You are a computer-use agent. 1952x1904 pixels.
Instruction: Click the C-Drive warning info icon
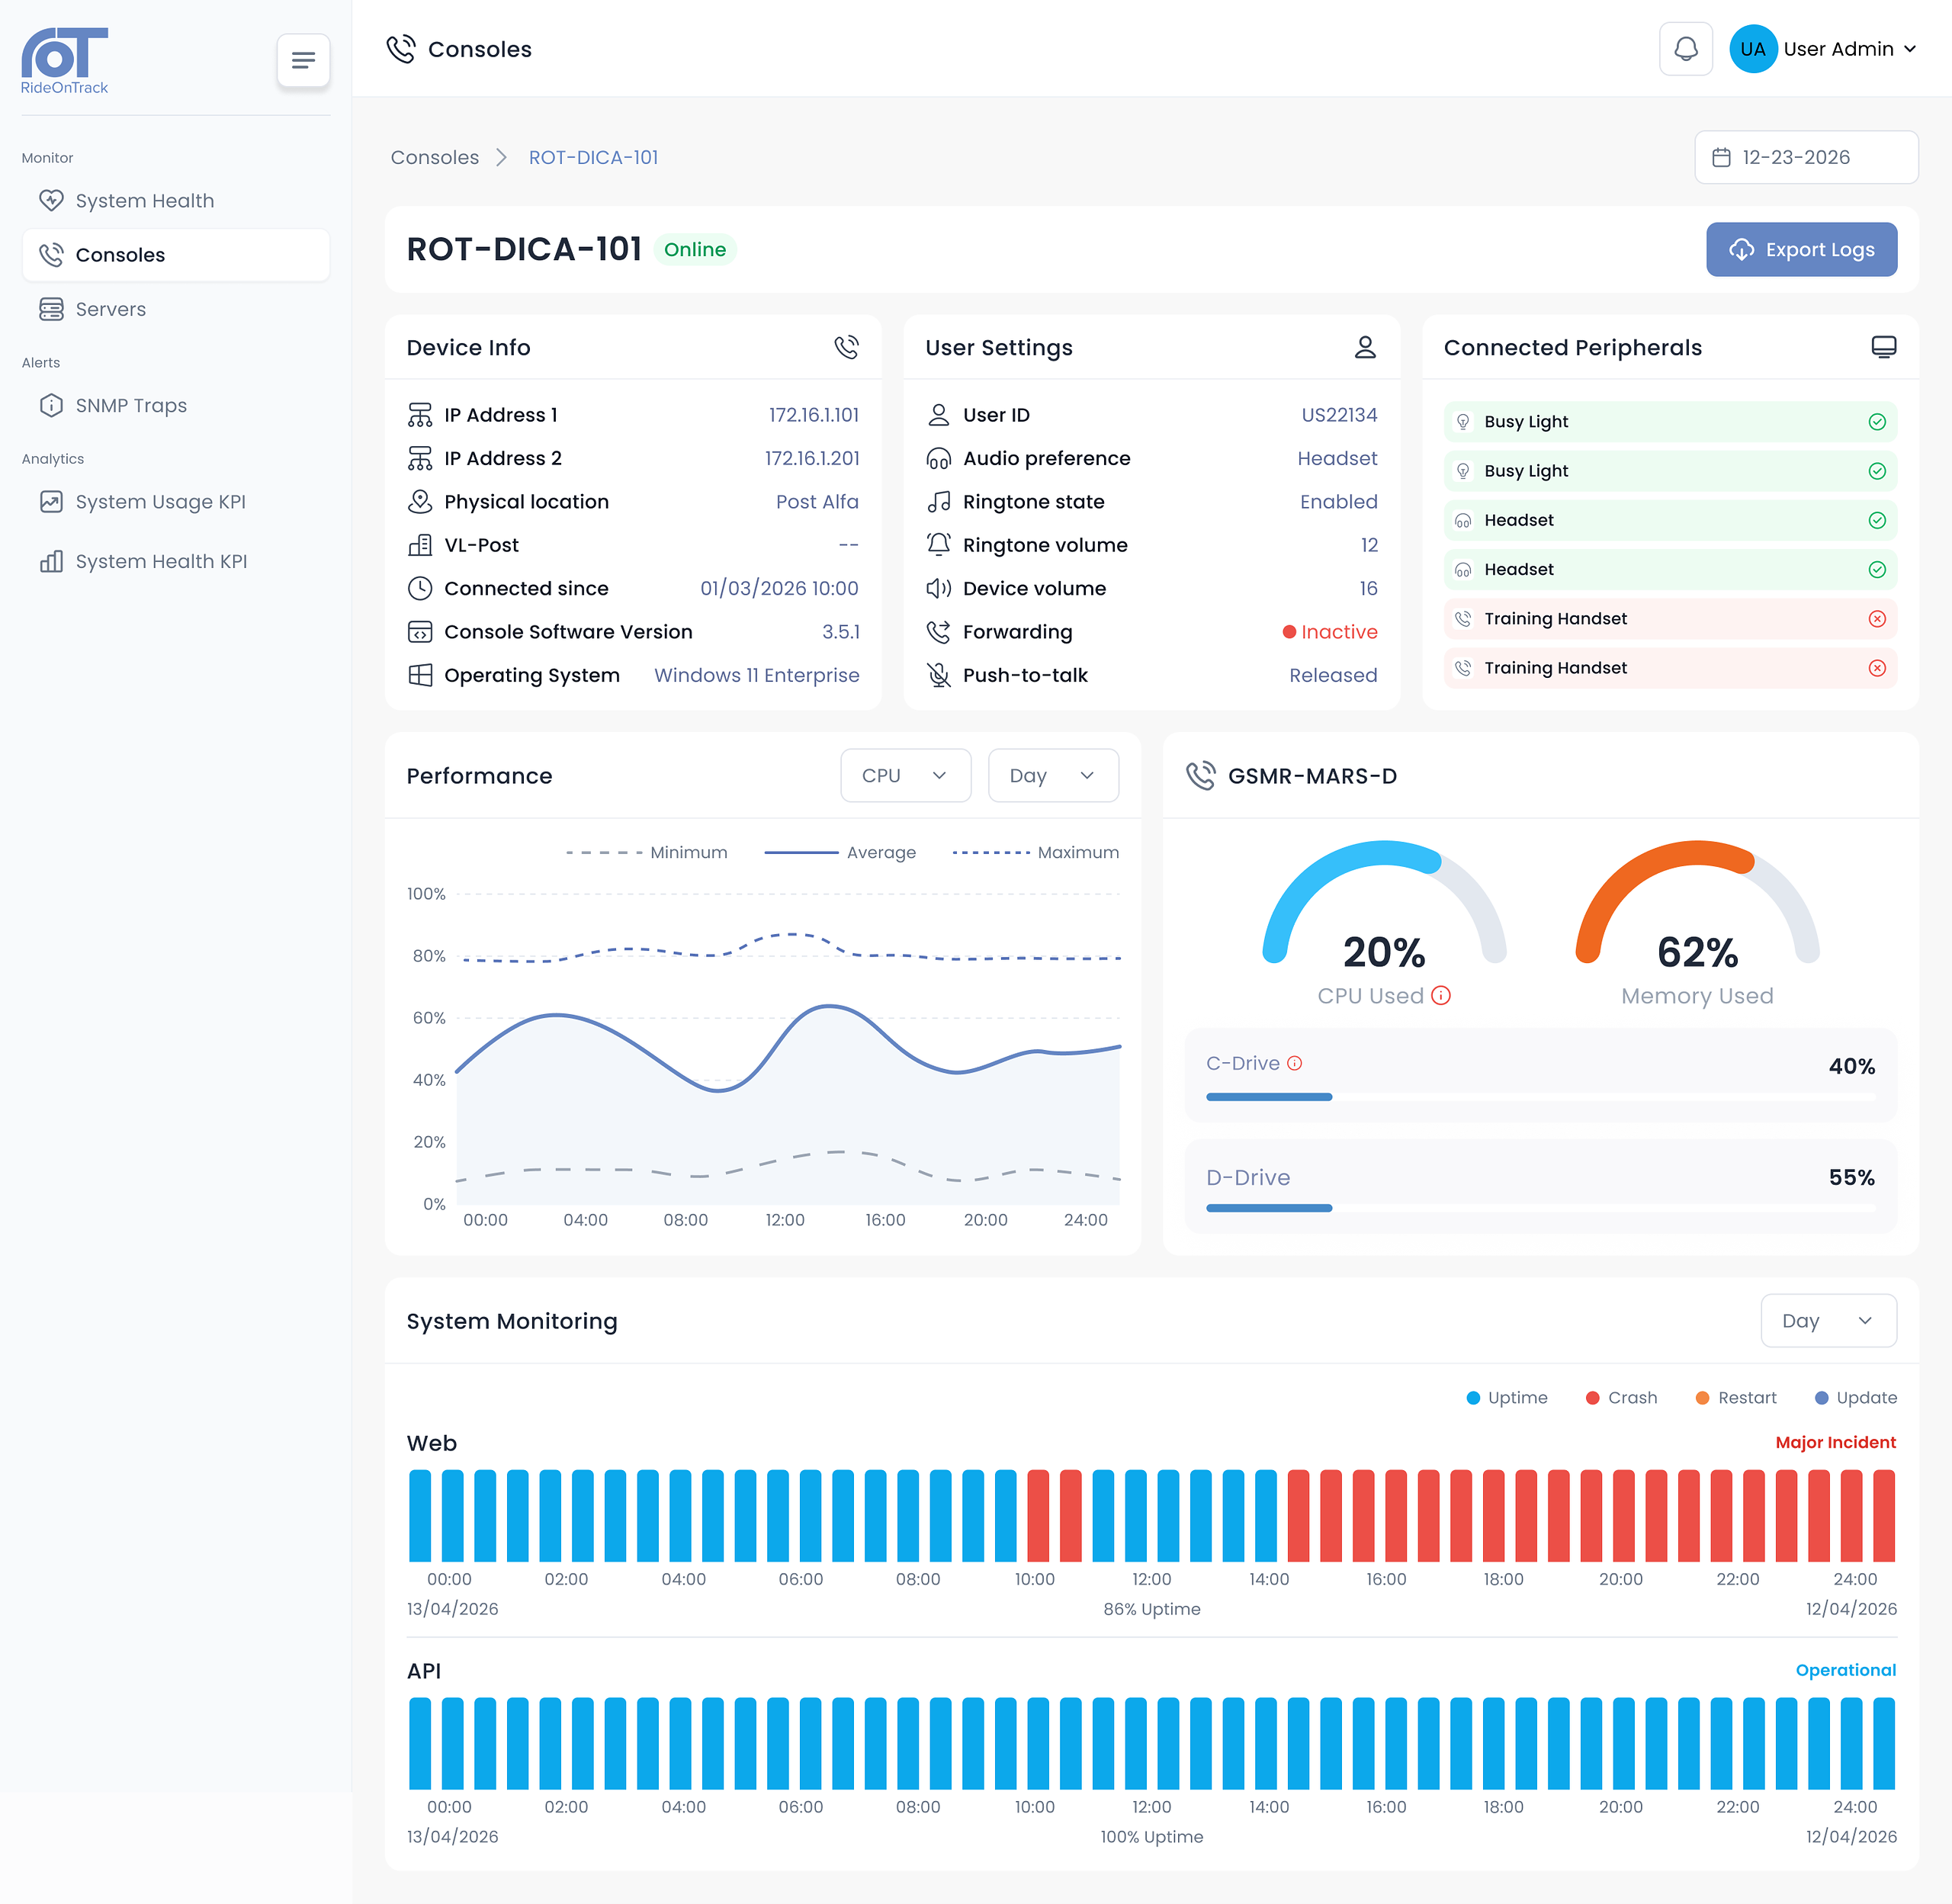point(1294,1063)
